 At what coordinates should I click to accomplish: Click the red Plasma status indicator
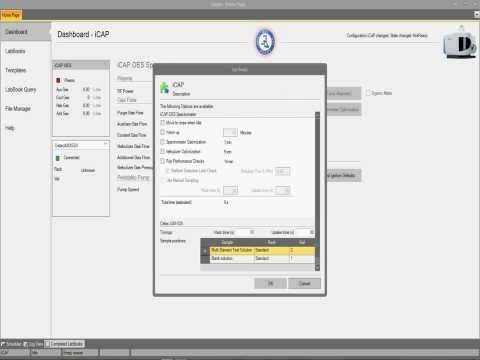[x=58, y=80]
